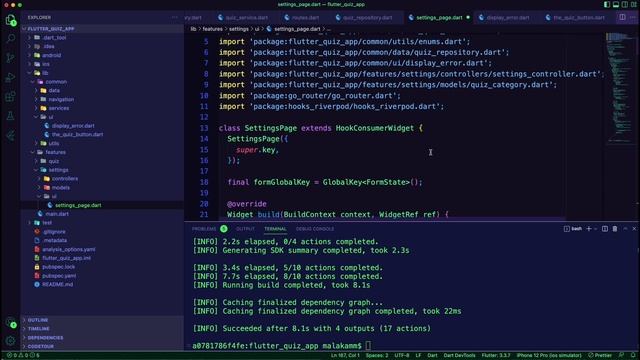
Task: Maximize the terminal panel with the caret icon
Action: (x=625, y=229)
